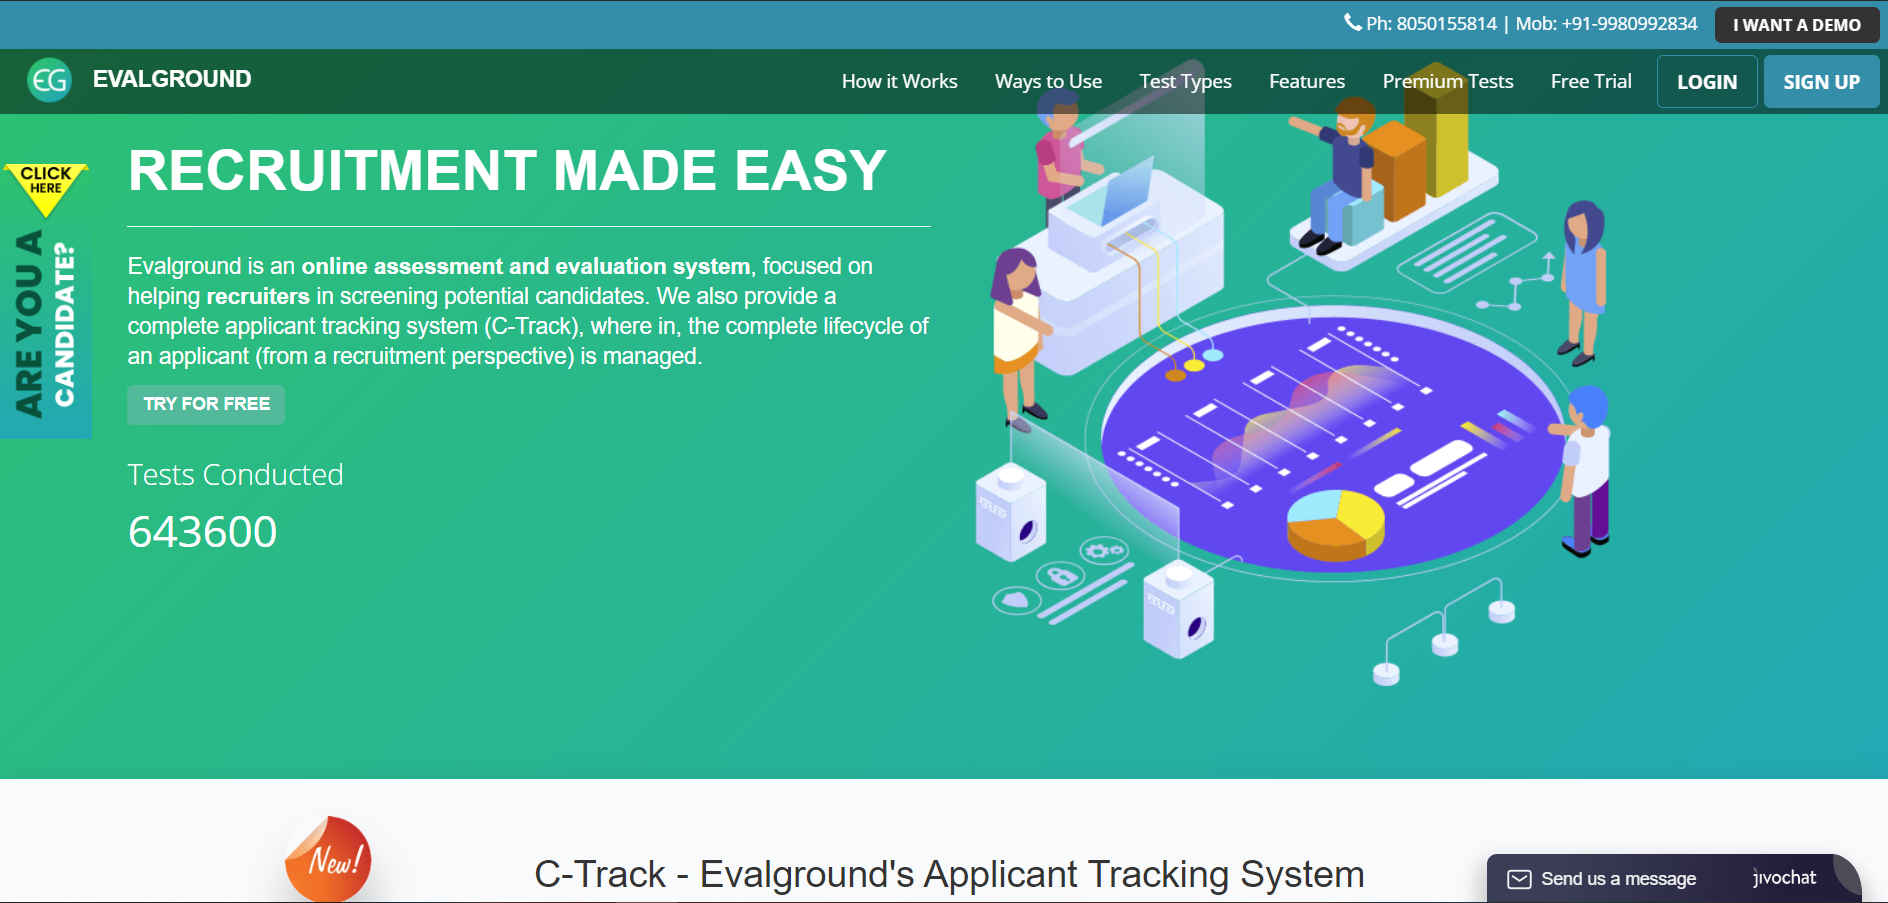
Task: Open the How it Works menu item
Action: [x=899, y=81]
